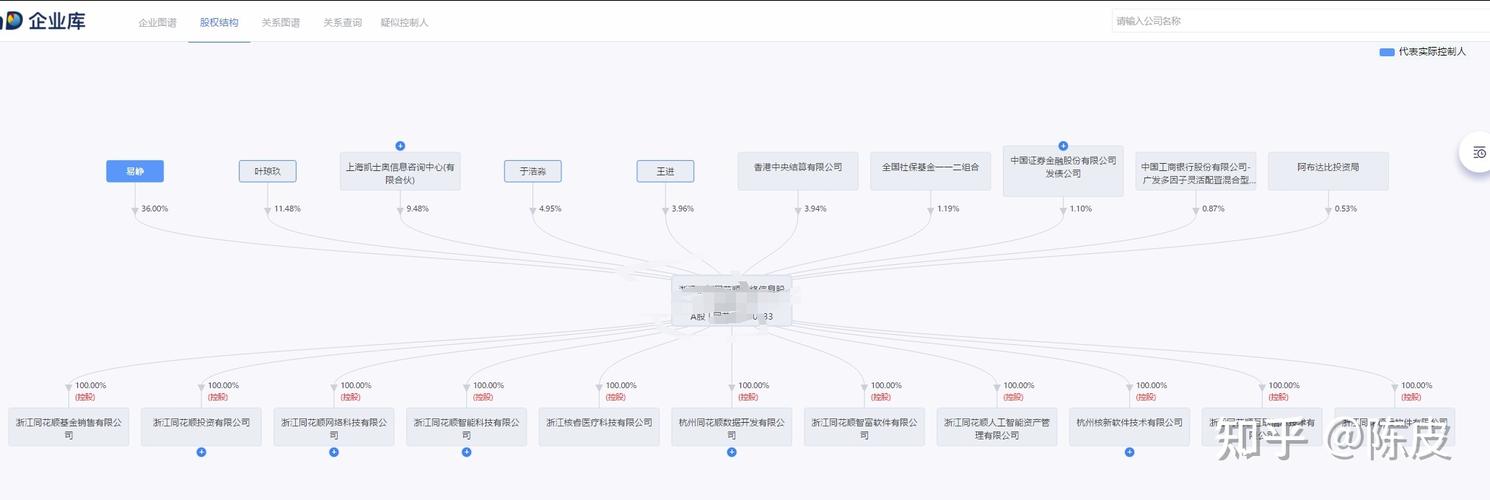Open subsidiary 浙江核睿医疗科技有限公司
Viewport: 1490px width, 500px height.
click(x=599, y=427)
